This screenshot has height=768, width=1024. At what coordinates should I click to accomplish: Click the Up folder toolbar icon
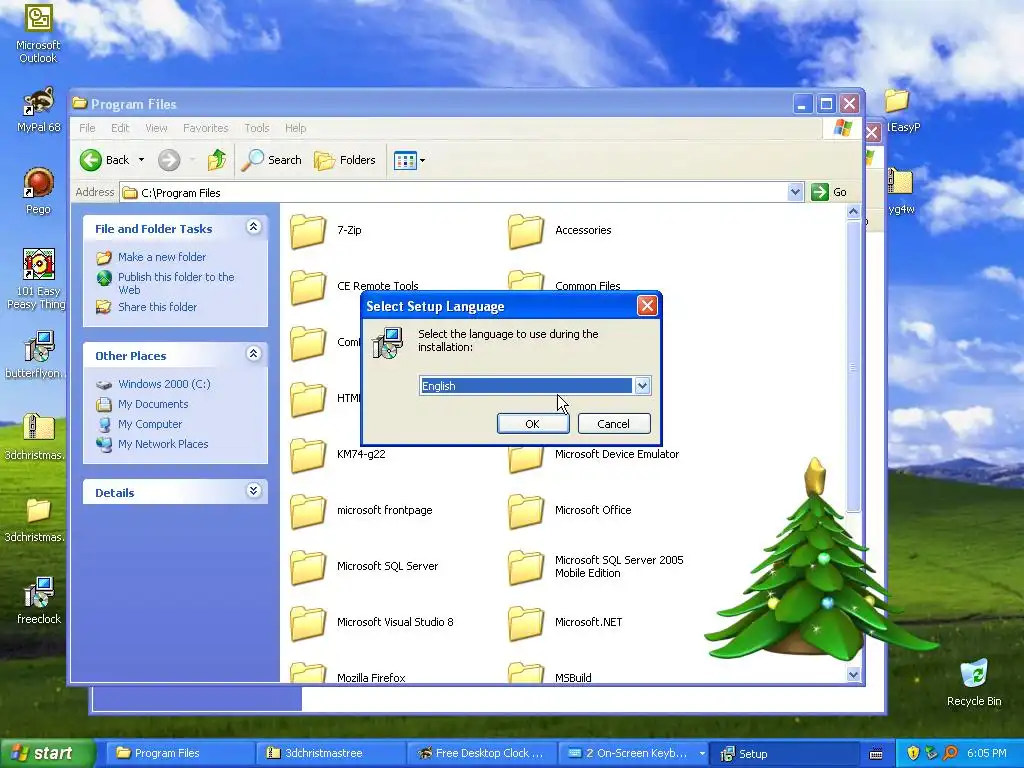coord(216,160)
